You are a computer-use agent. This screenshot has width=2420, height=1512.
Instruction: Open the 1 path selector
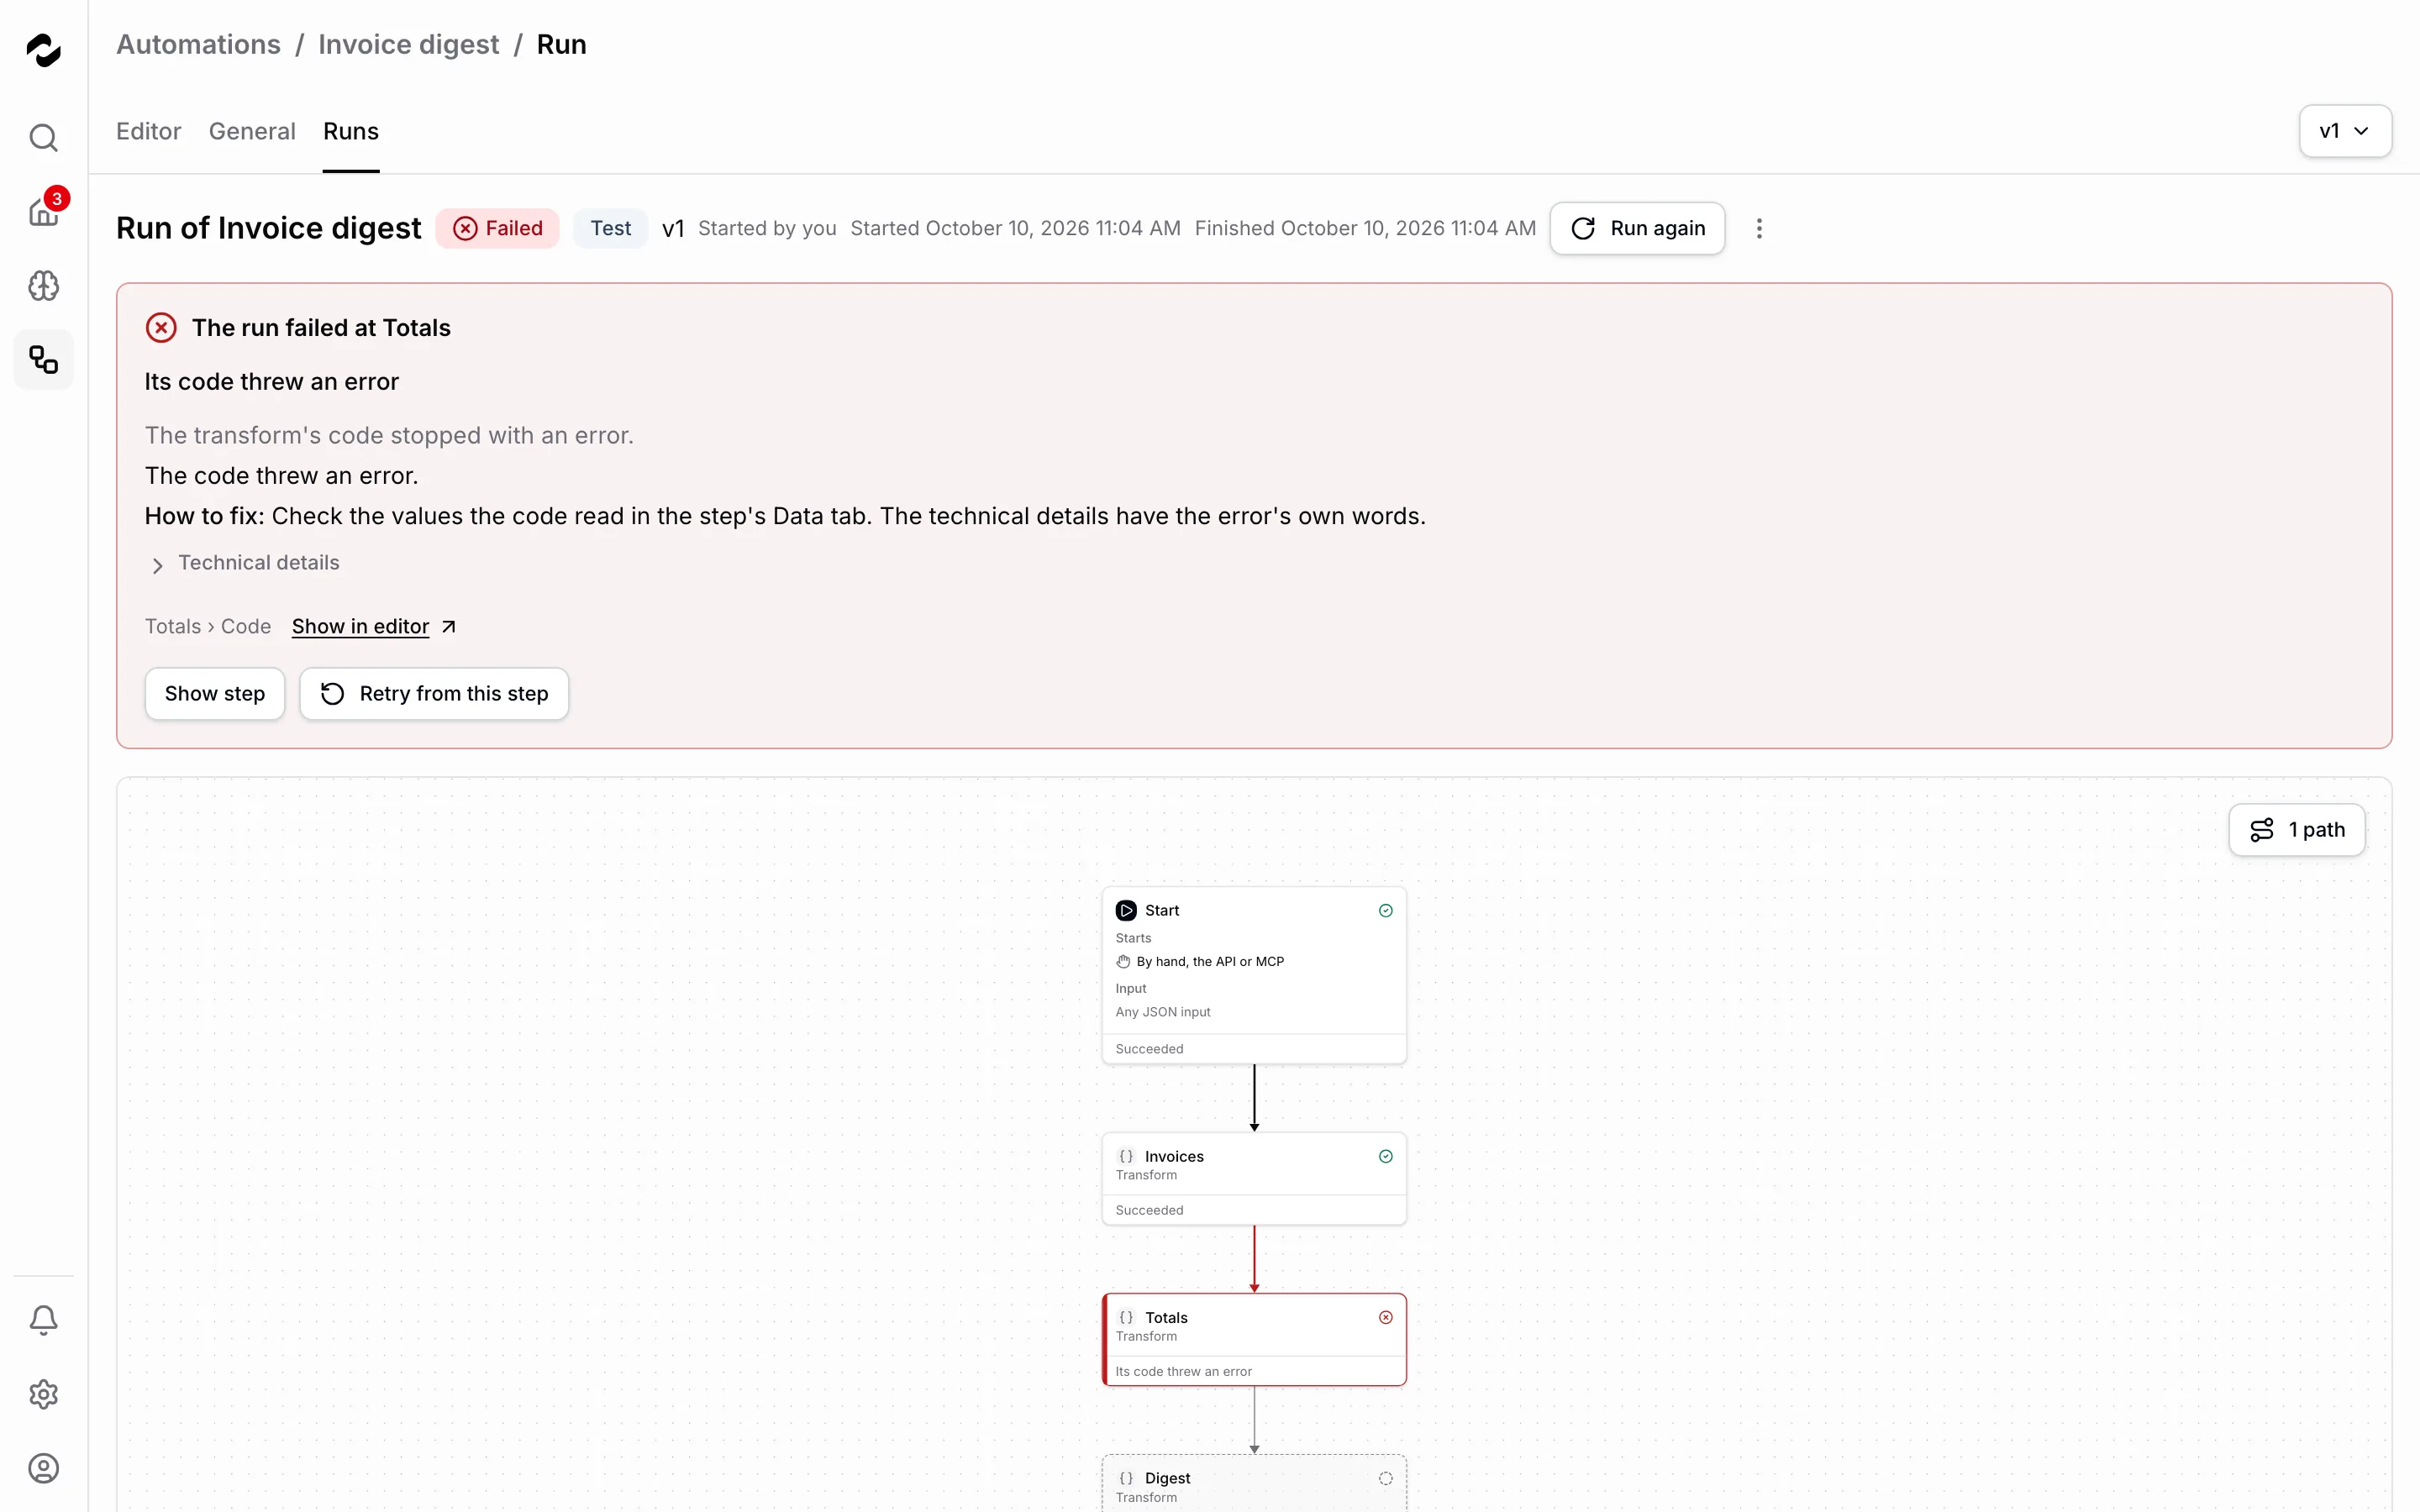(2296, 830)
